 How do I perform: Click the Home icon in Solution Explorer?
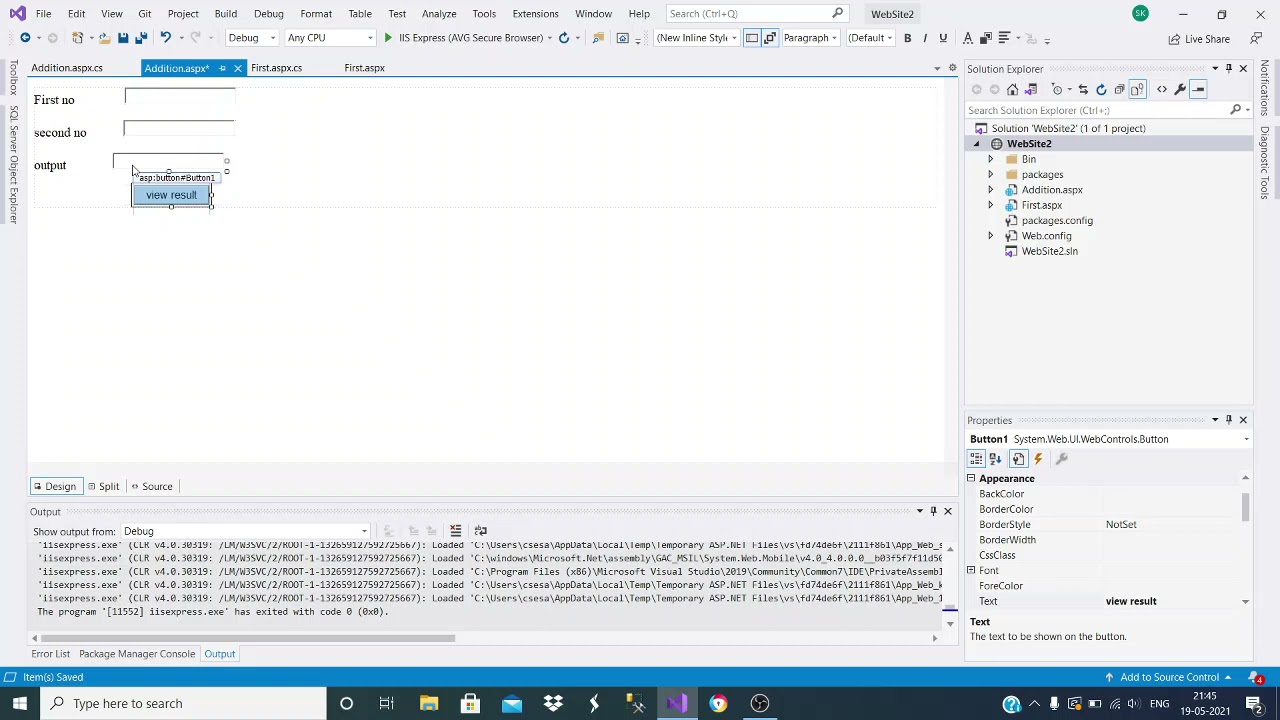(x=1012, y=90)
